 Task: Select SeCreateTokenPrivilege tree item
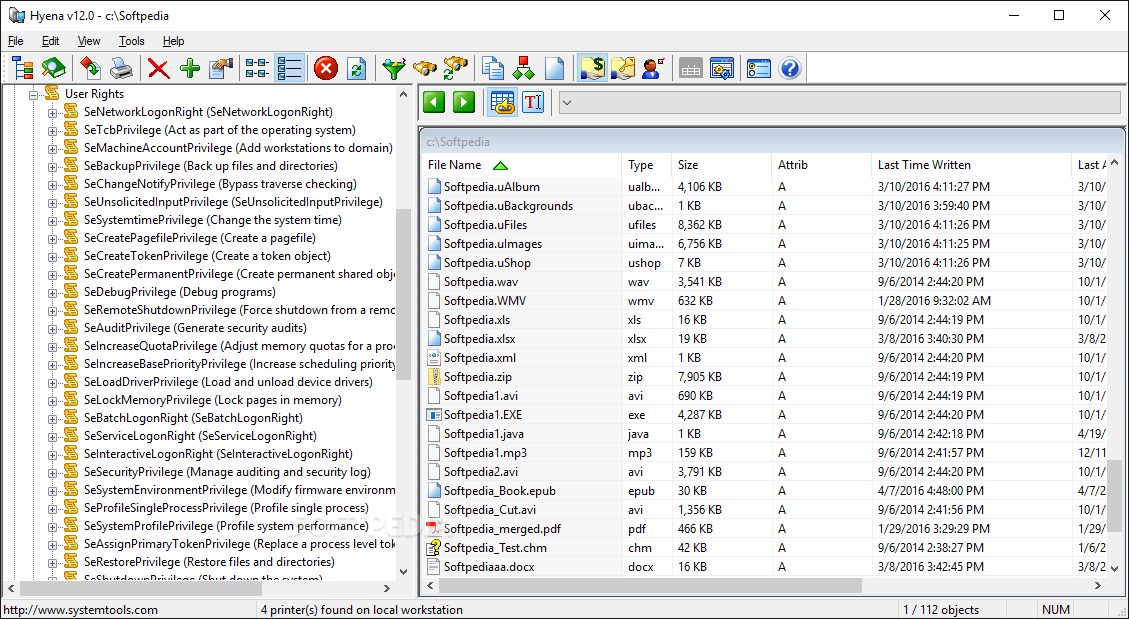[207, 256]
